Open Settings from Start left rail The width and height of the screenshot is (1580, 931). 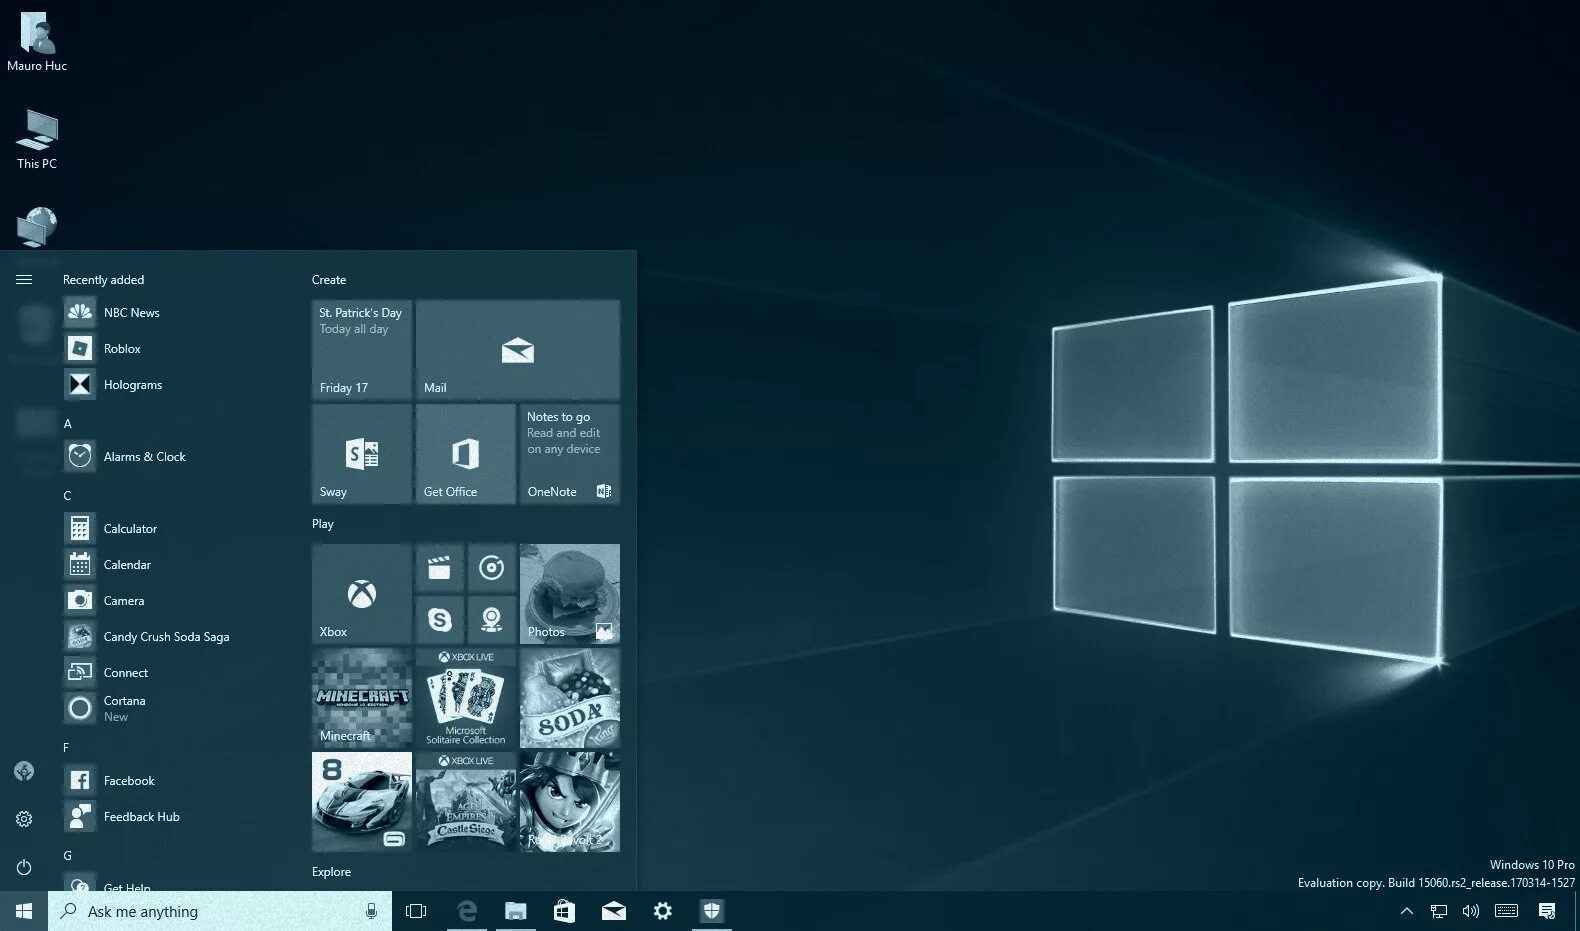point(24,819)
